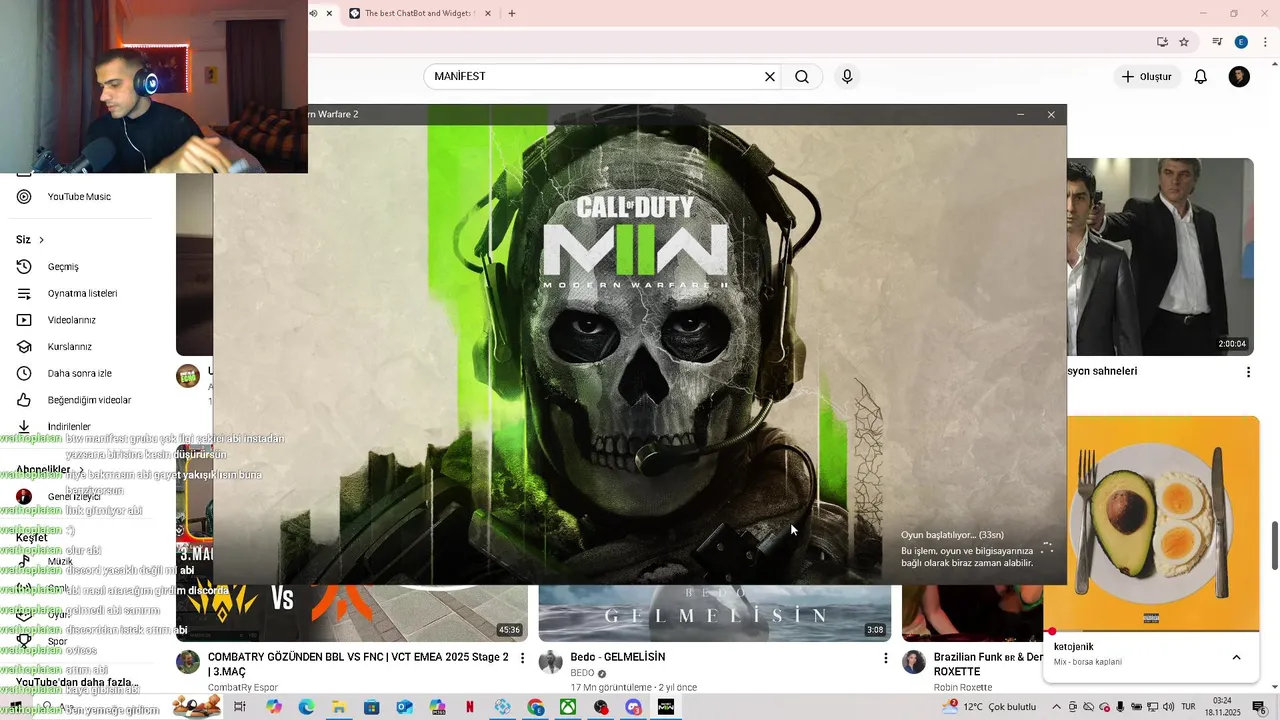Image resolution: width=1280 pixels, height=720 pixels.
Task: Open Microsoft Edge from the taskbar
Action: [306, 707]
